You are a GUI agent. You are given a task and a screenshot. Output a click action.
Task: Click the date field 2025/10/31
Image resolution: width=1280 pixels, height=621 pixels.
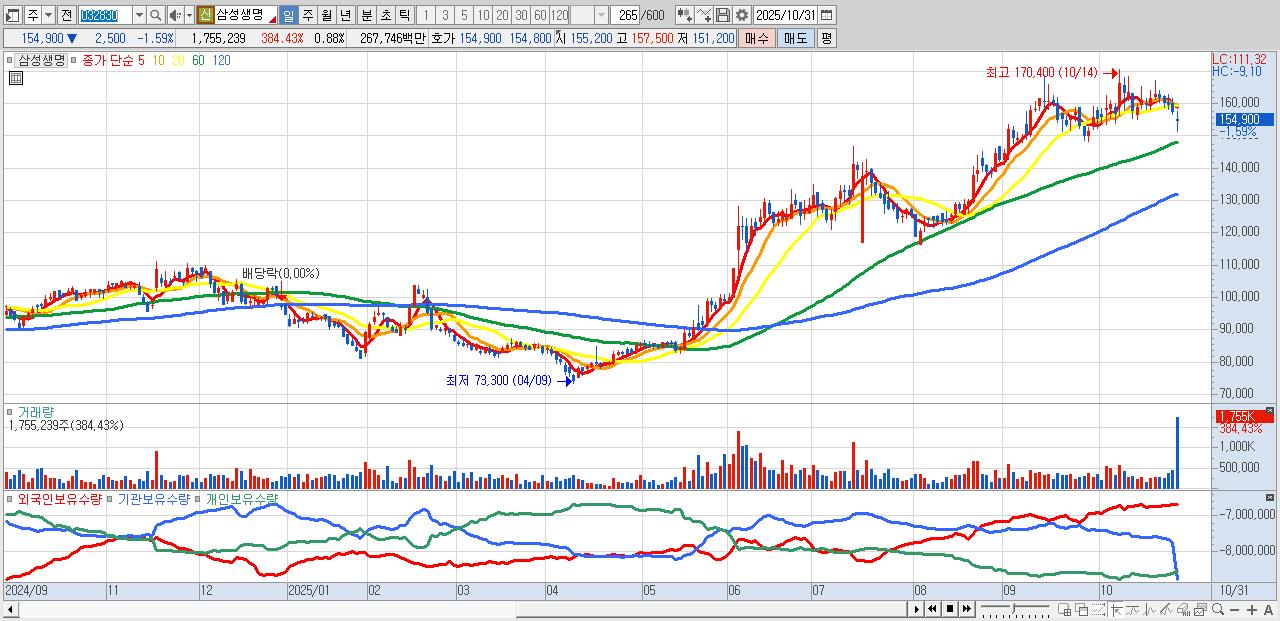point(786,15)
